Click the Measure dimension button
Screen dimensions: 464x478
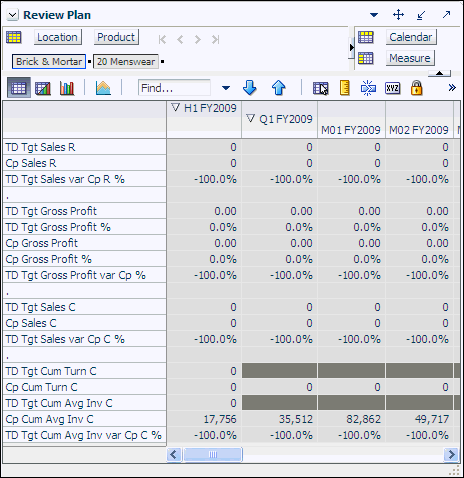click(410, 58)
